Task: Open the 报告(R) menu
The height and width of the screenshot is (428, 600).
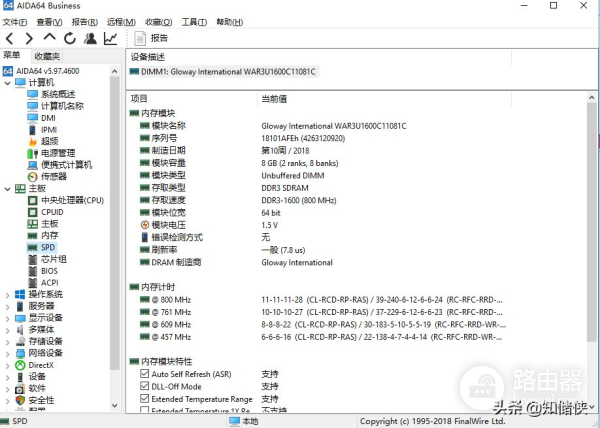Action: tap(85, 22)
